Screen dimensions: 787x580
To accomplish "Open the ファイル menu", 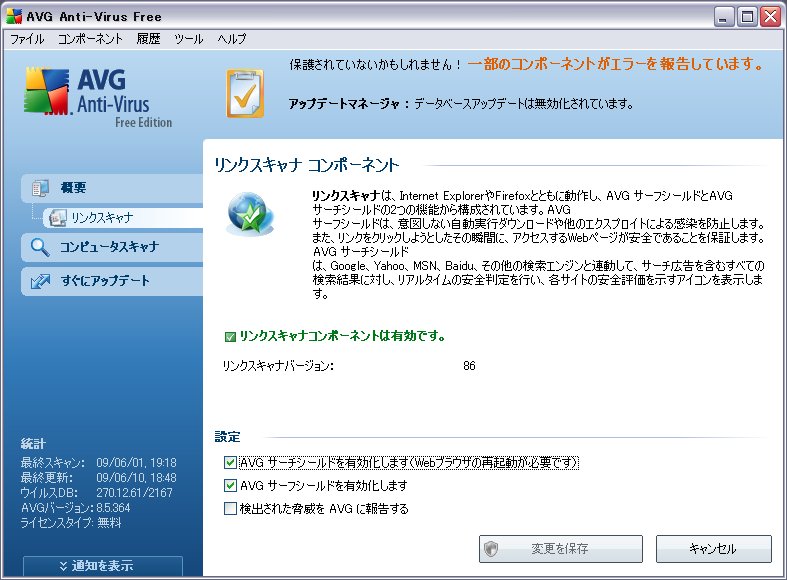I will pyautogui.click(x=27, y=39).
